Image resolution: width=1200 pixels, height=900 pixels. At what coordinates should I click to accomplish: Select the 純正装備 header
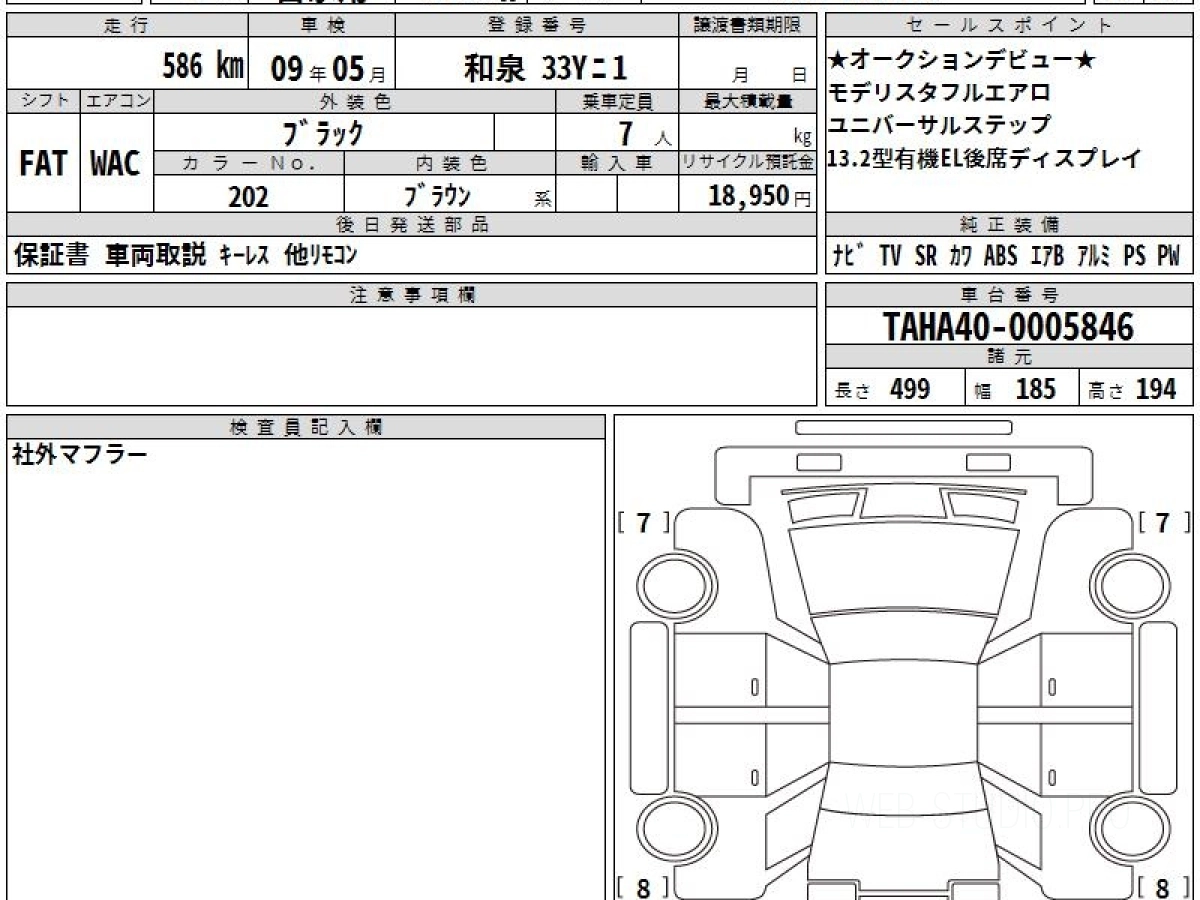[1009, 225]
